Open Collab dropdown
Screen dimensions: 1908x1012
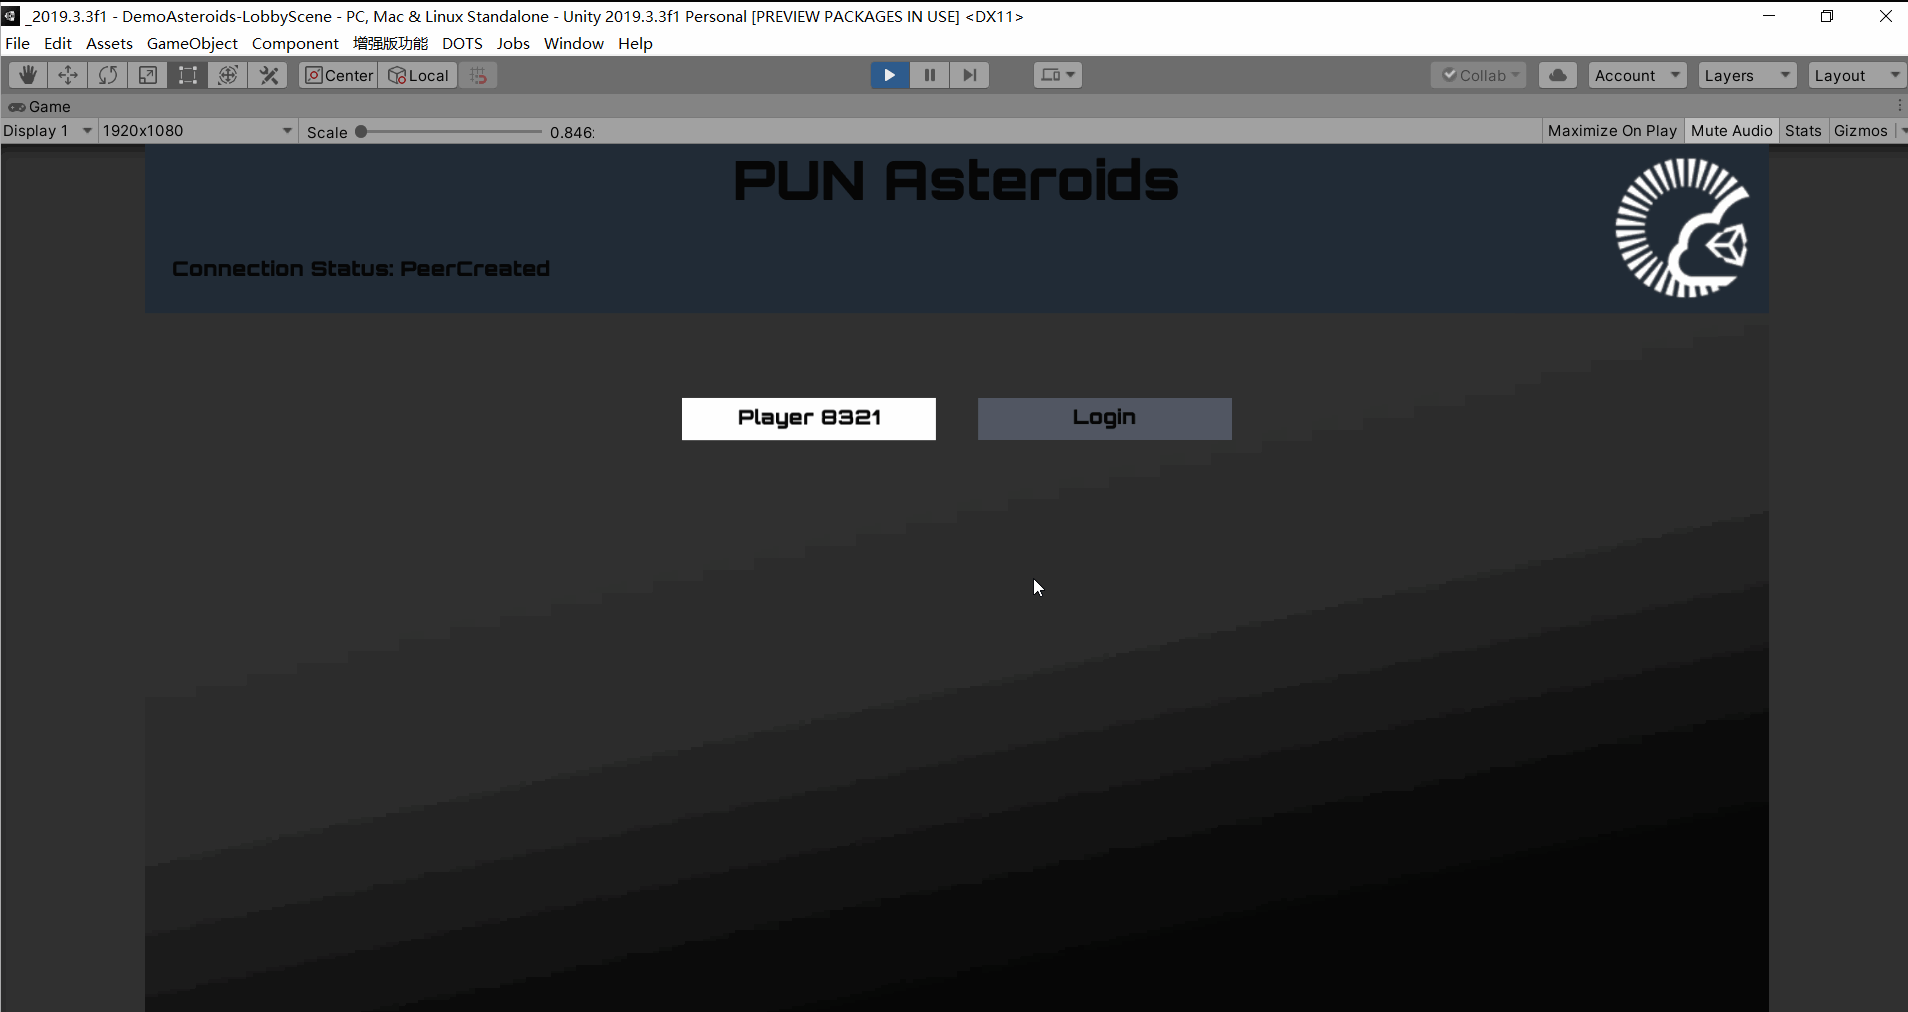(x=1479, y=75)
